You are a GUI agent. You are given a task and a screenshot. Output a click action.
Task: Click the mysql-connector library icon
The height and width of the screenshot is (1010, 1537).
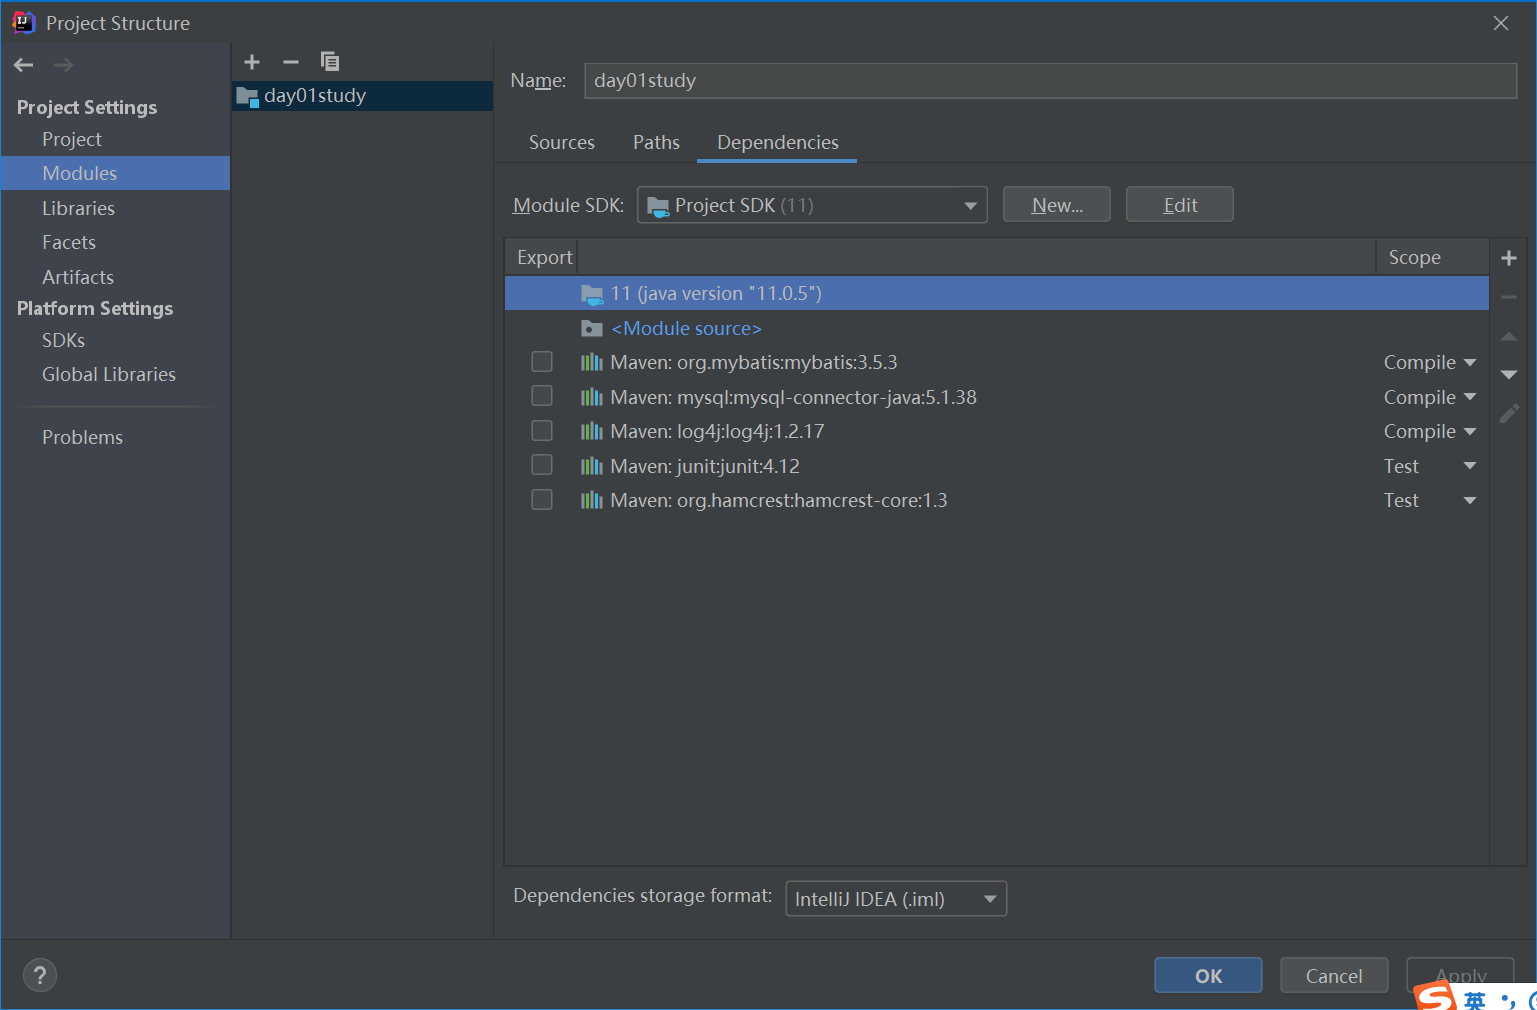pyautogui.click(x=592, y=397)
